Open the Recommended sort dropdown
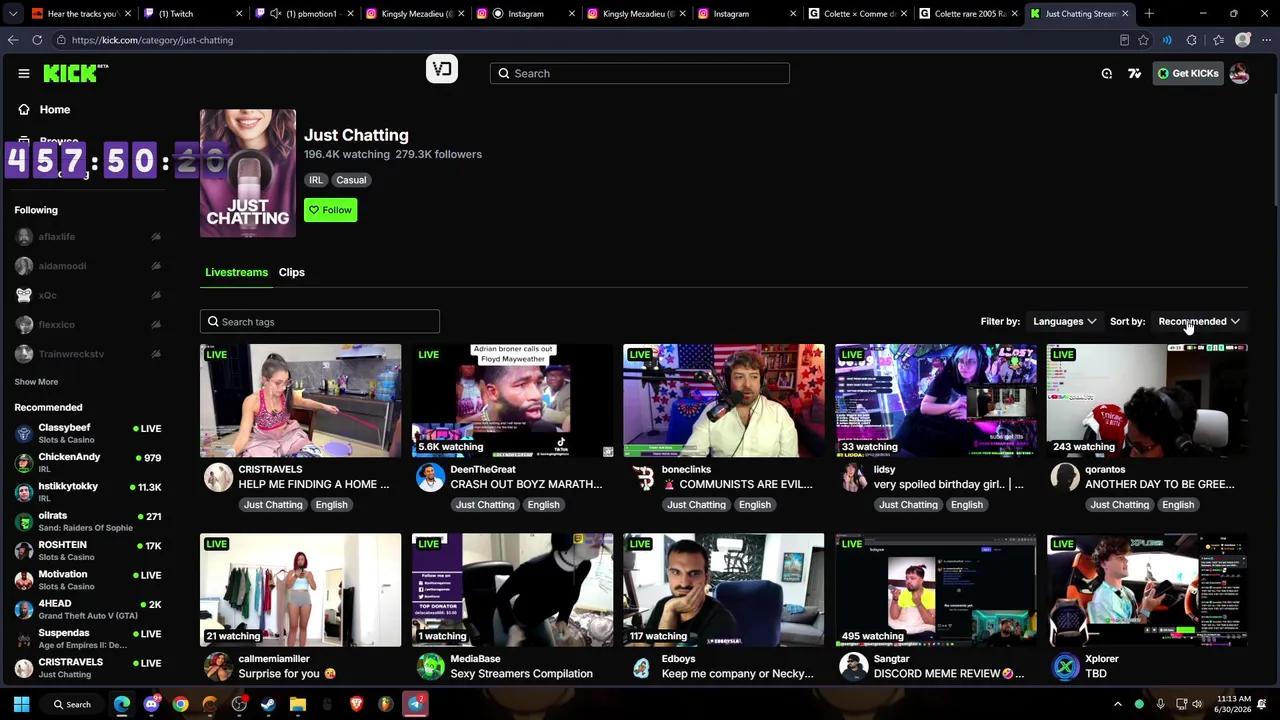 click(x=1198, y=321)
